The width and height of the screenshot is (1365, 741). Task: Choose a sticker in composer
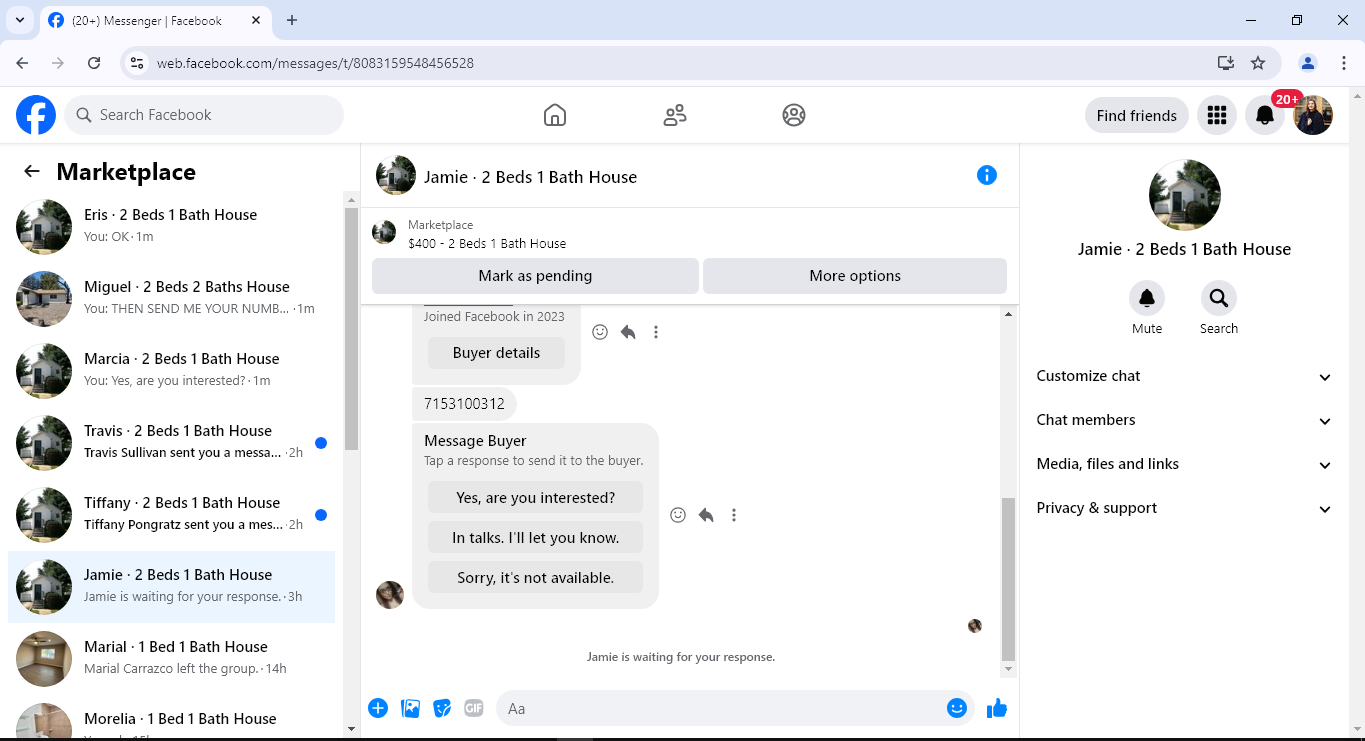(442, 708)
